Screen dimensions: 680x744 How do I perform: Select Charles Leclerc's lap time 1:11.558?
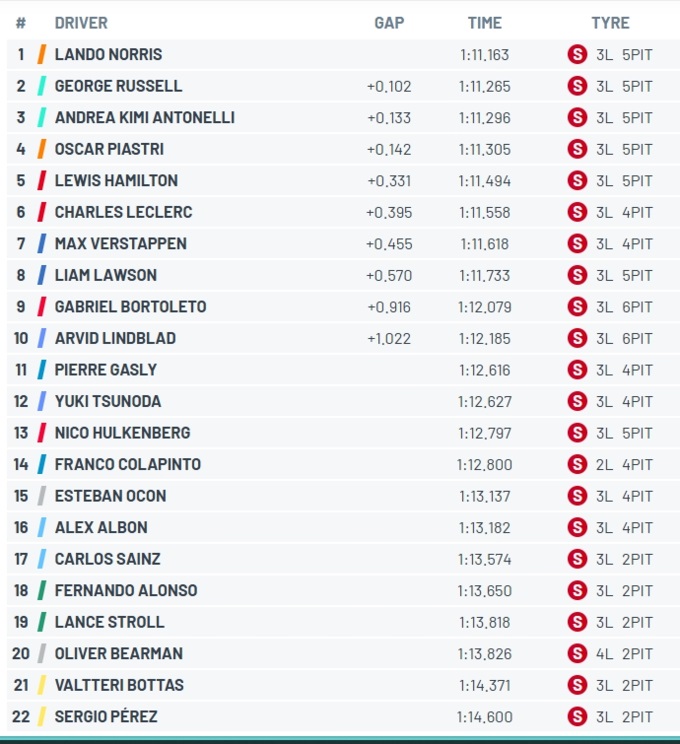tap(484, 213)
